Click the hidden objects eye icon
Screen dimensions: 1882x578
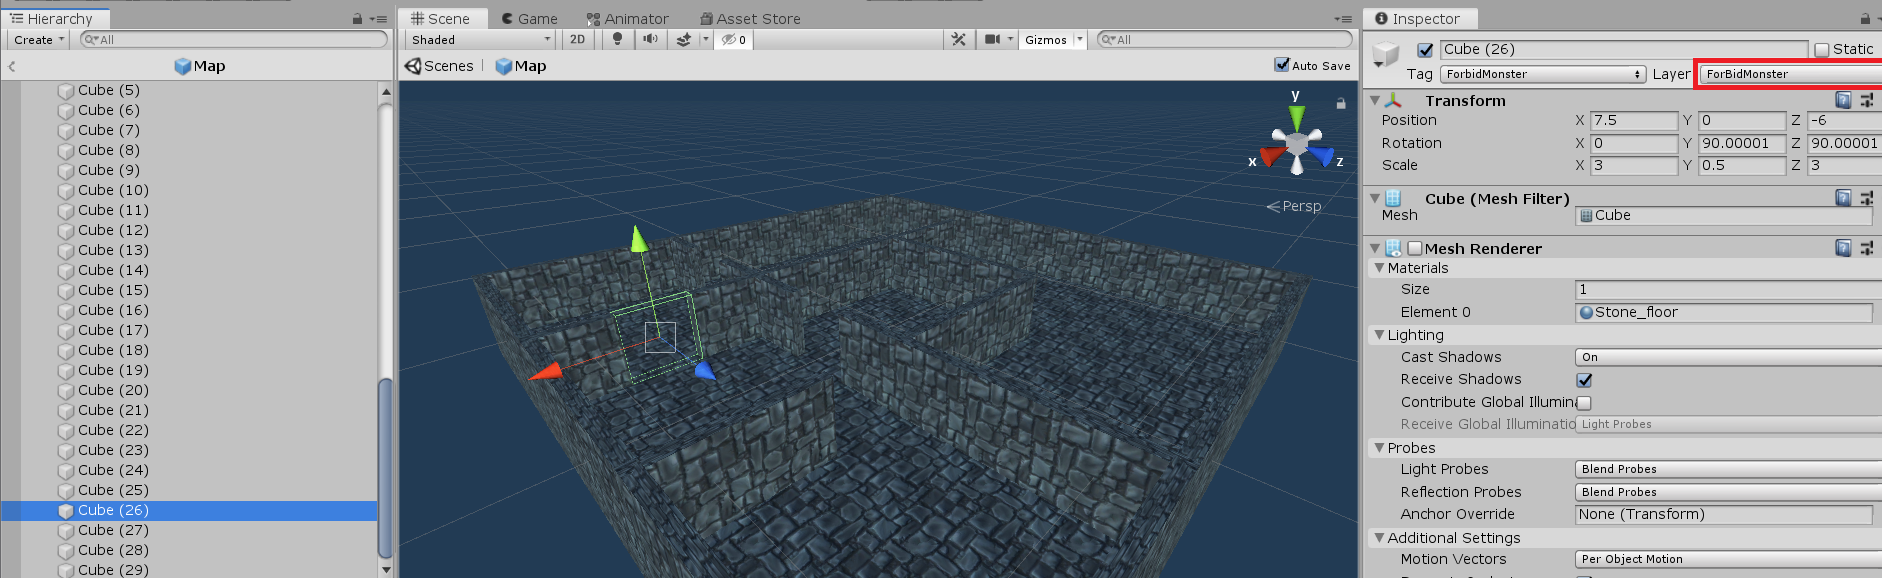tap(734, 40)
